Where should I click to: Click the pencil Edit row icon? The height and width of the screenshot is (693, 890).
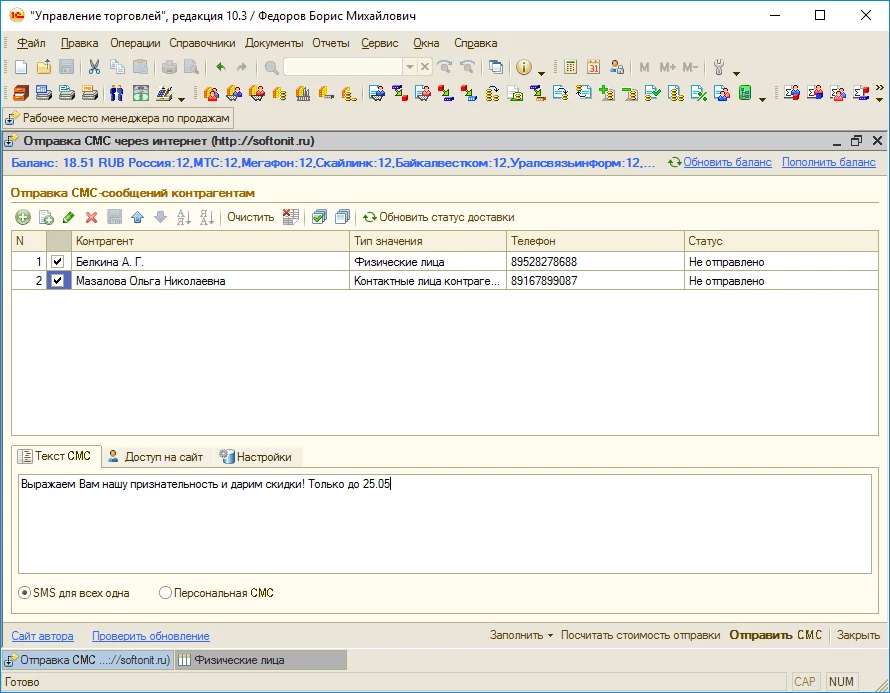tap(68, 217)
